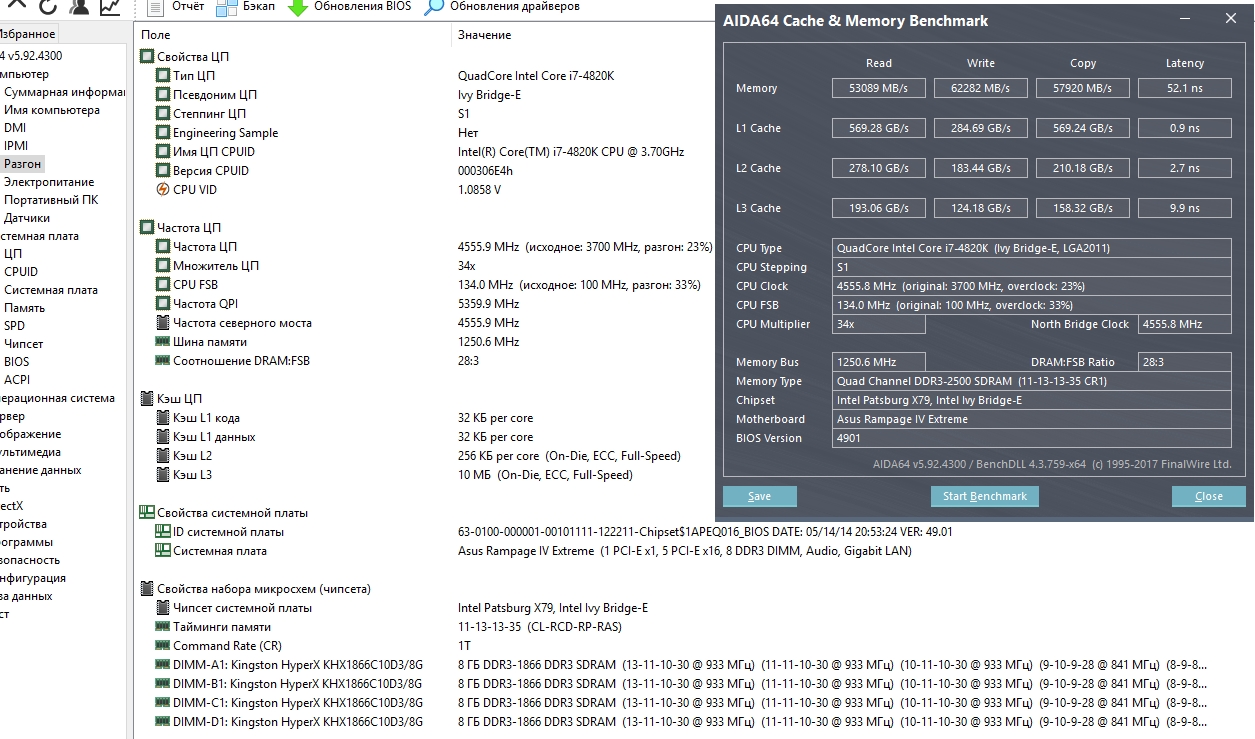Select the Разгон tree item
Viewport: 1255px width, 739px height.
pos(23,164)
